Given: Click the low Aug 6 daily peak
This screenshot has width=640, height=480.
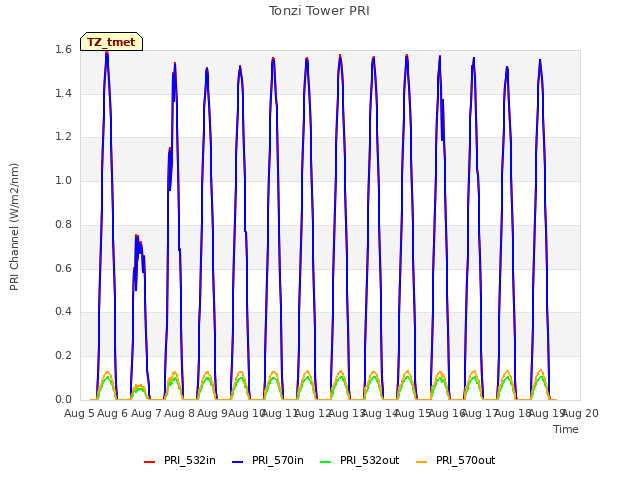Looking at the screenshot, I should [x=137, y=237].
